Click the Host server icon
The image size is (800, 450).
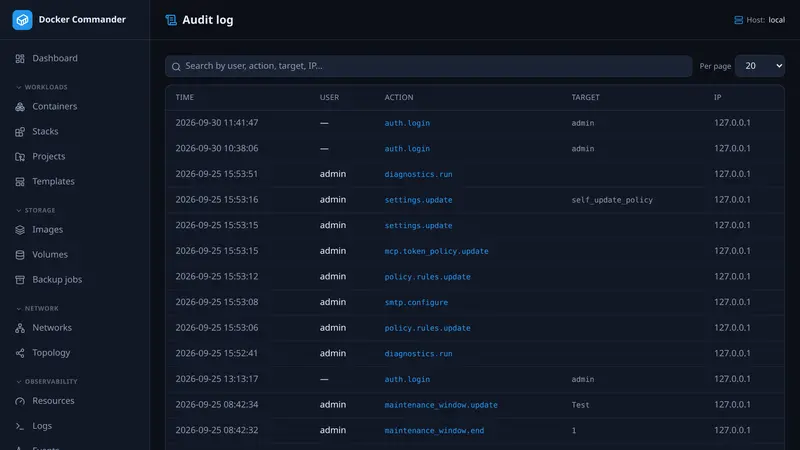point(738,20)
